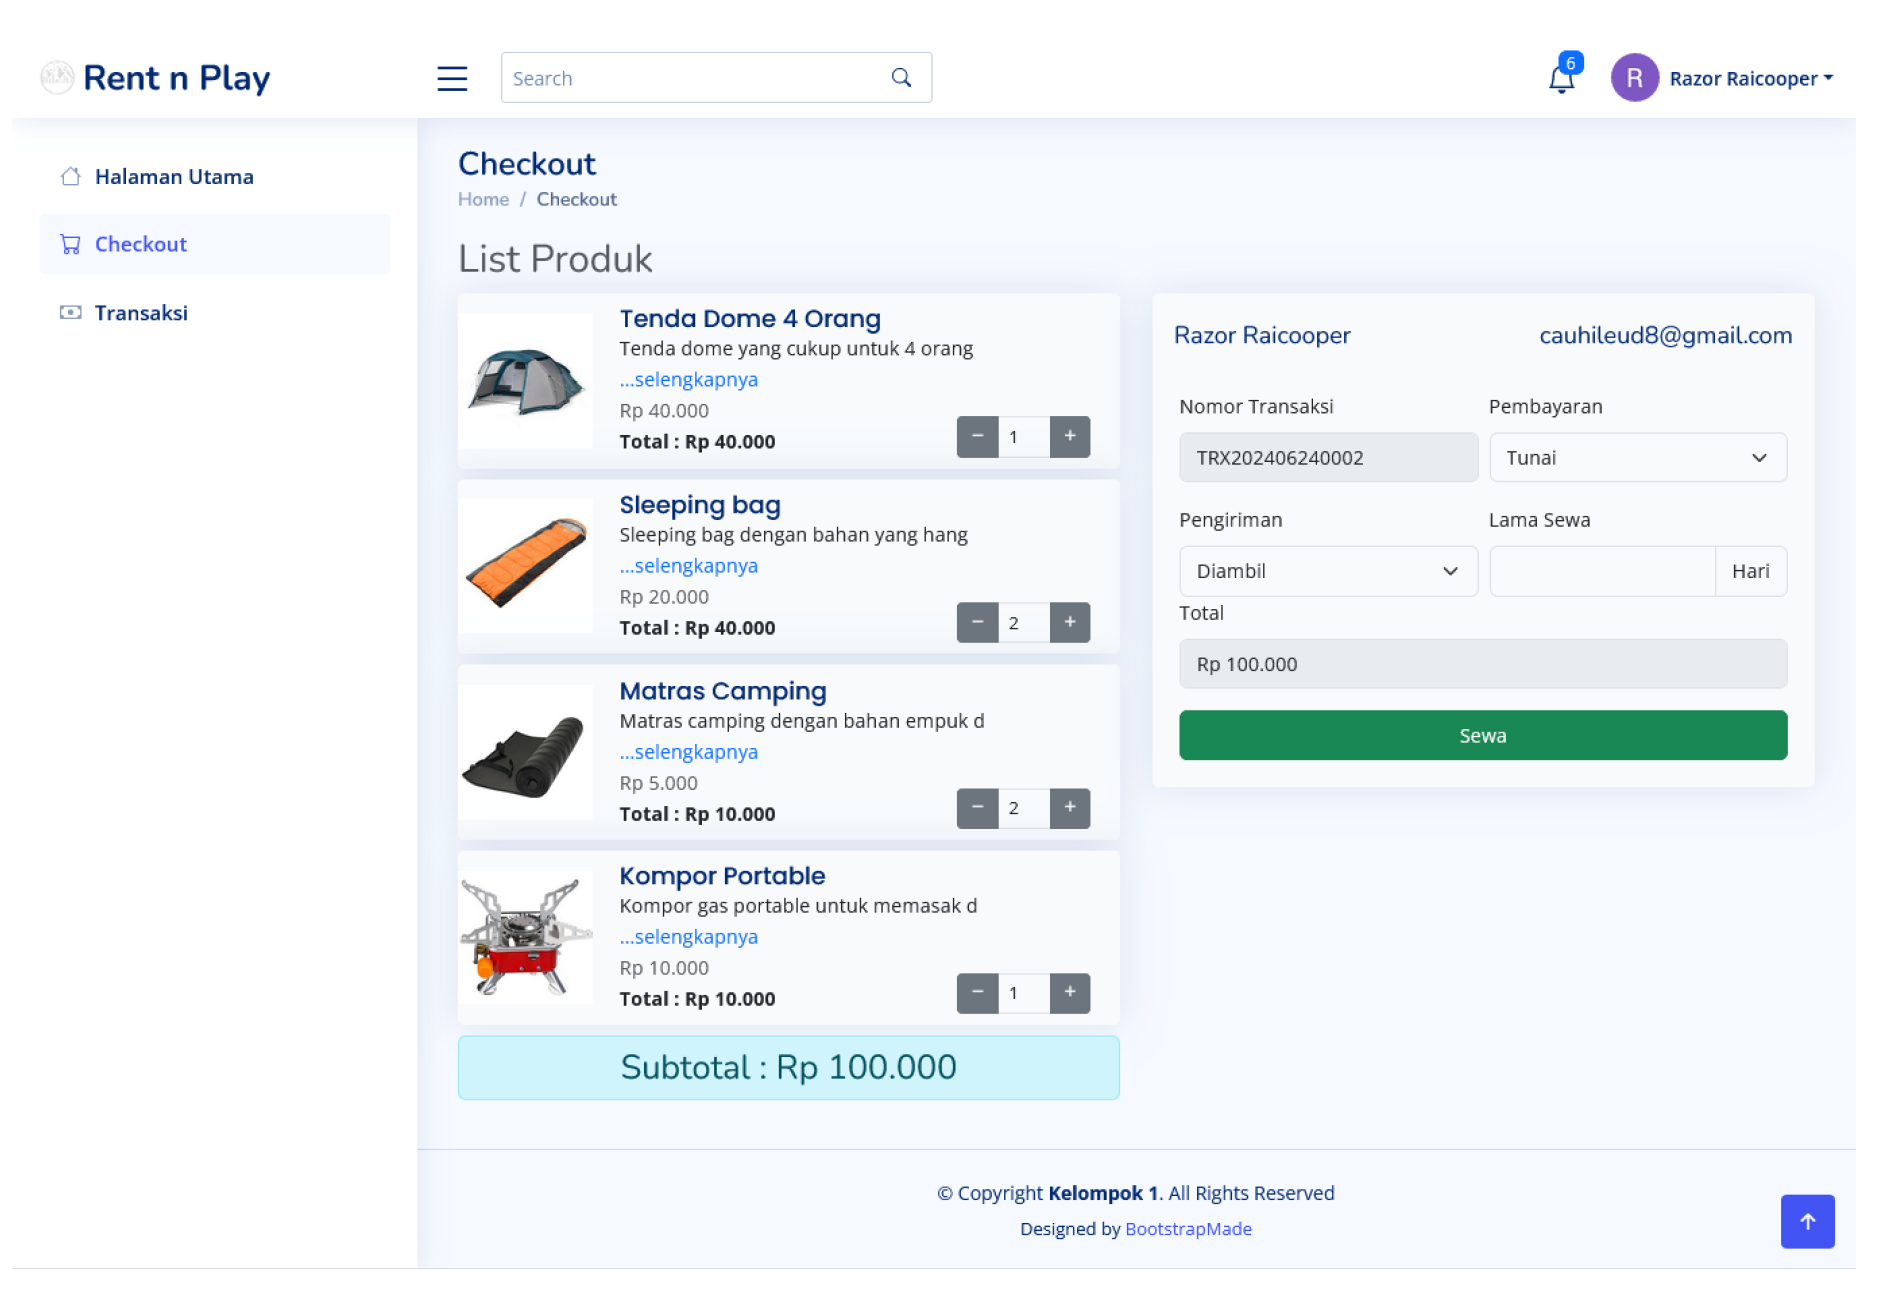This screenshot has height=1296, width=1882.
Task: Open the notifications bell icon
Action: (1561, 78)
